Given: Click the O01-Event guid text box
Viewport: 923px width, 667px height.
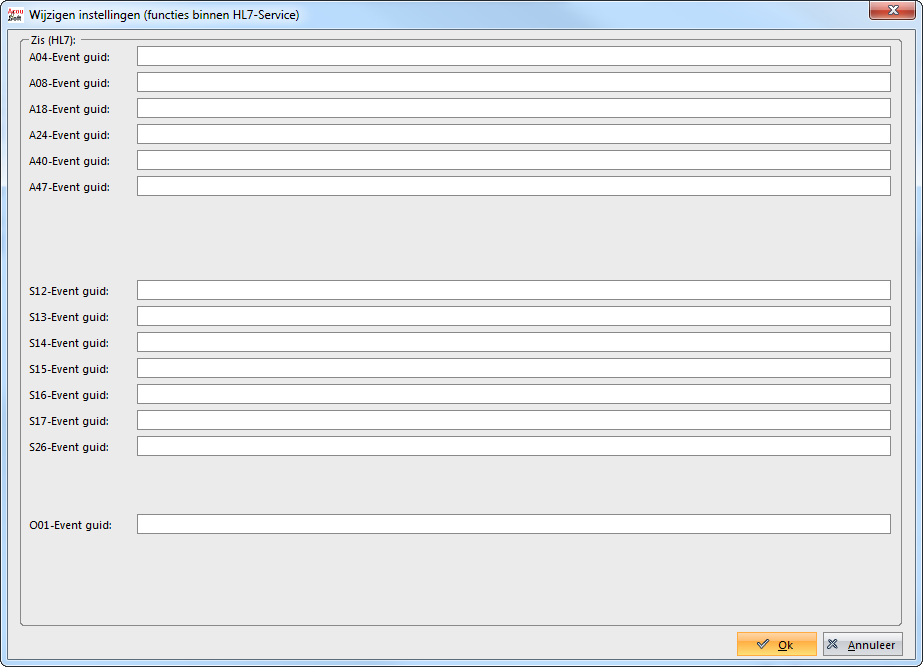Looking at the screenshot, I should coord(513,524).
